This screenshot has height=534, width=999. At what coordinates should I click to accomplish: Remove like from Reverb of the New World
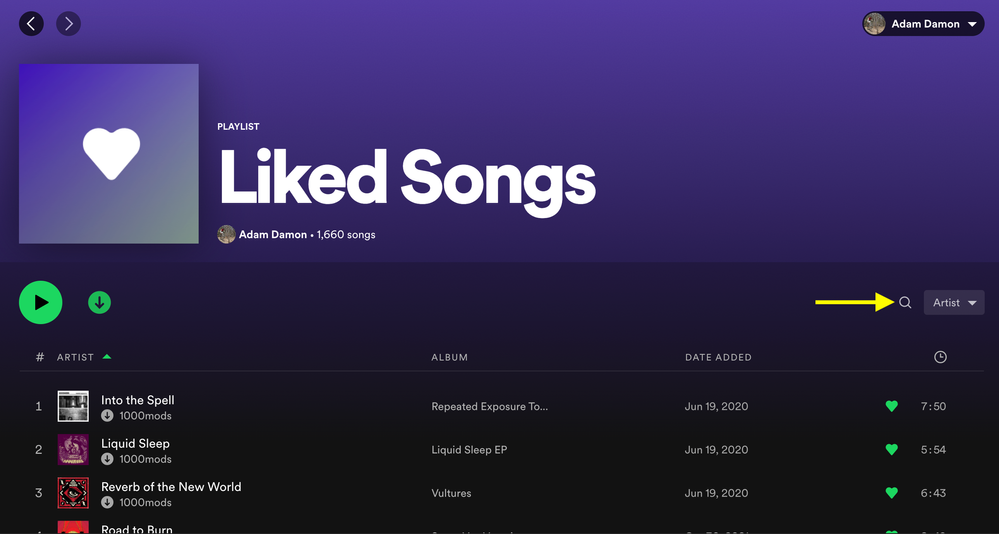tap(891, 493)
